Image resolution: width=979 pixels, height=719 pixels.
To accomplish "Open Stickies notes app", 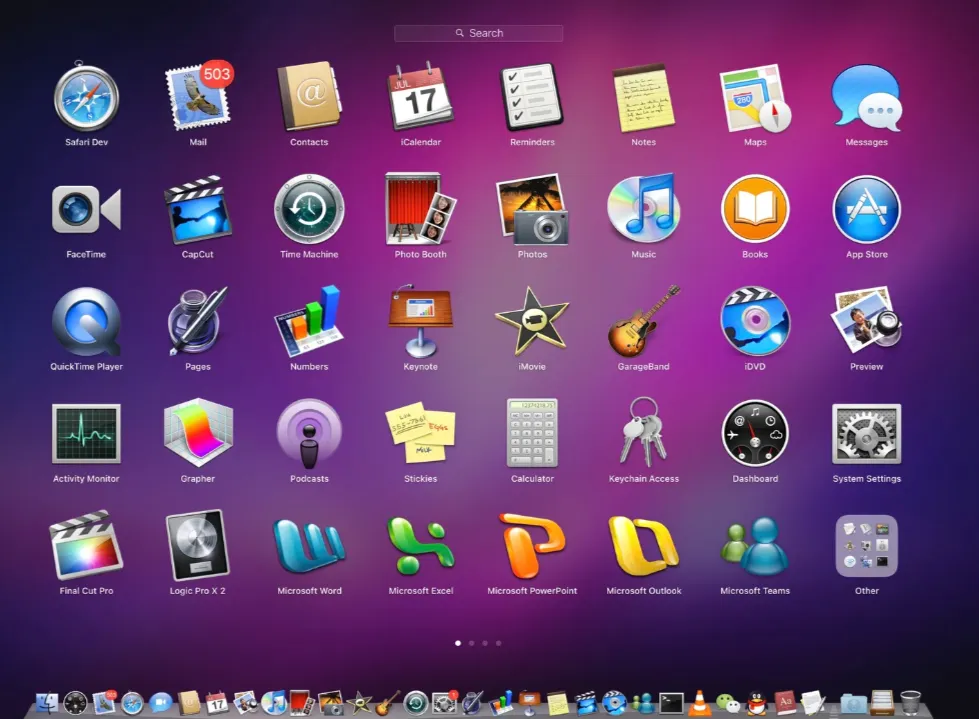I will [x=420, y=432].
